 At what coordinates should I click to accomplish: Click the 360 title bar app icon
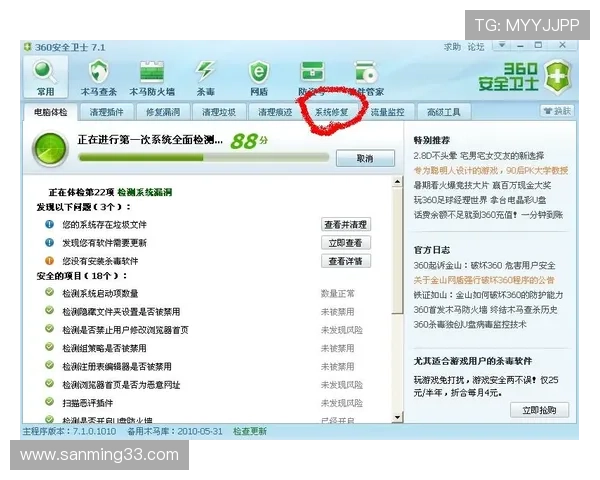click(x=27, y=47)
